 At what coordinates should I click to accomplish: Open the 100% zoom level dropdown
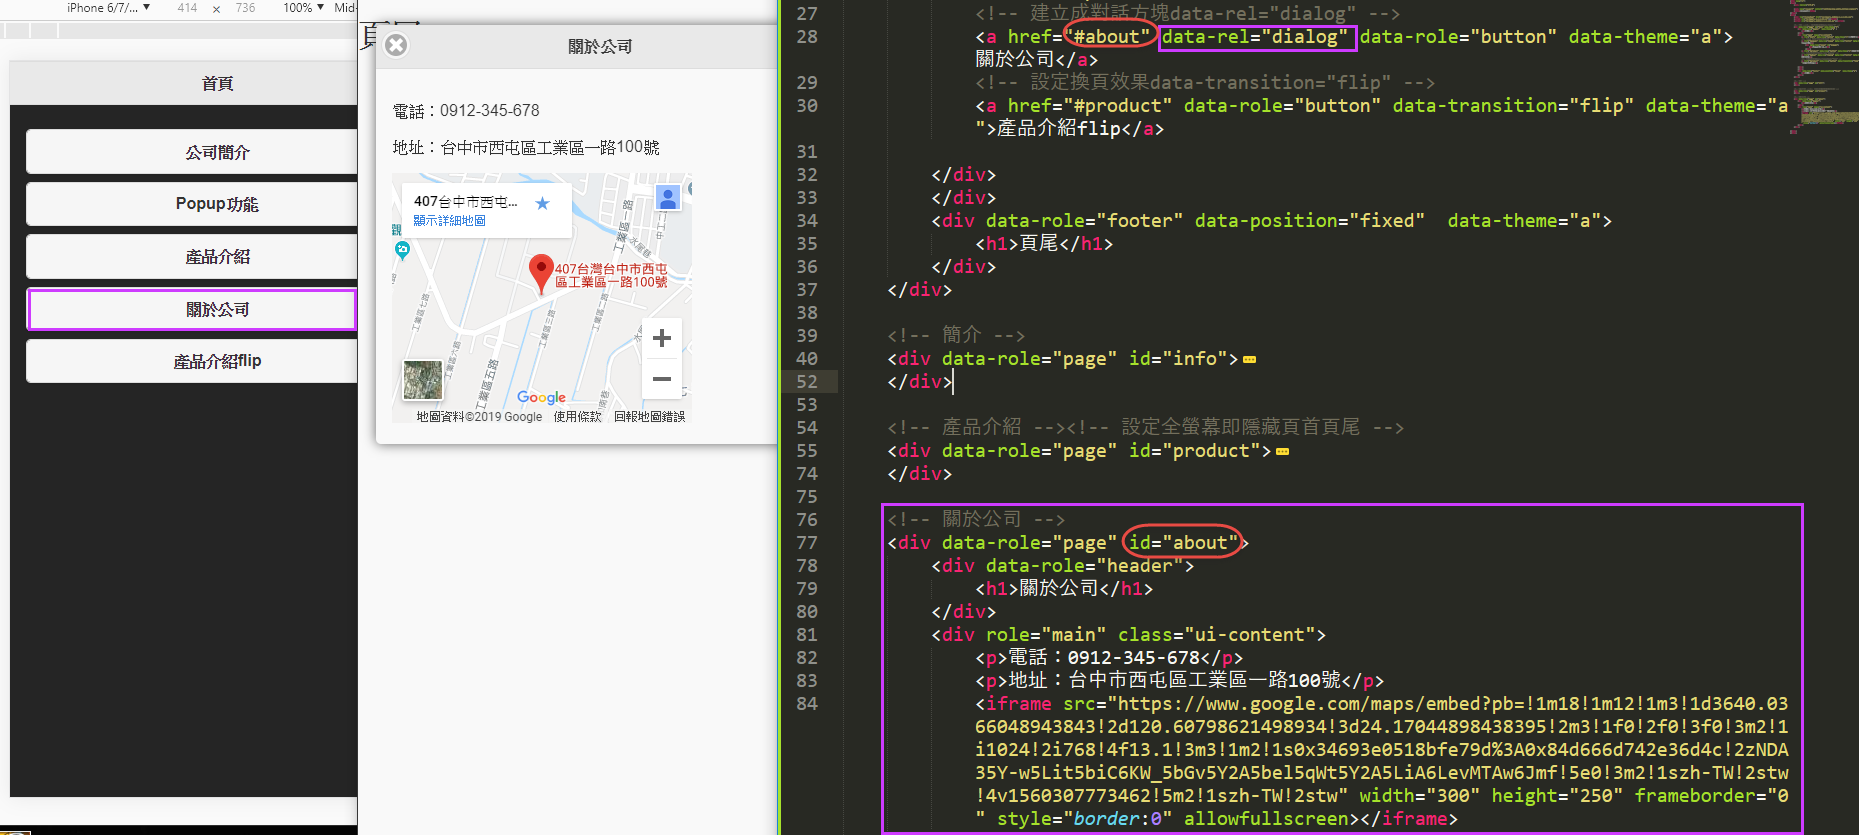303,8
